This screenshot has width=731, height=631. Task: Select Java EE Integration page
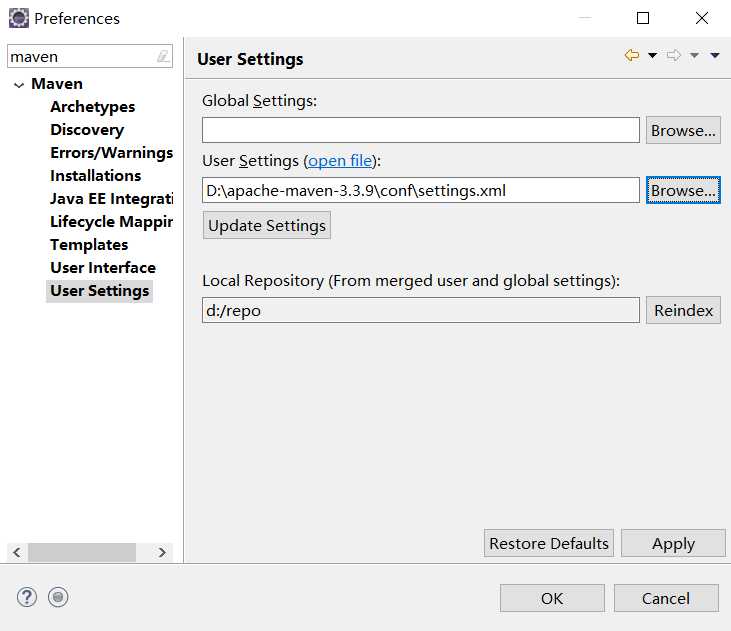tap(111, 199)
